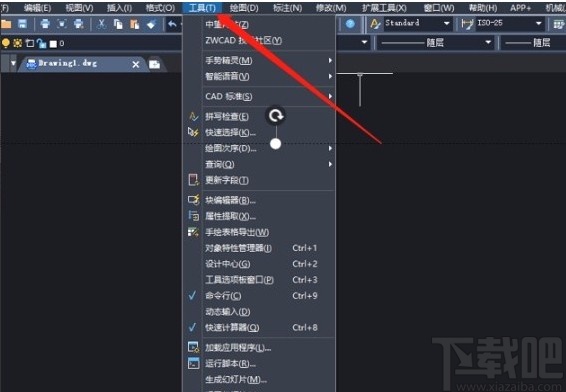
Task: Expand the 绘图次序(D) submenu
Action: pos(258,148)
